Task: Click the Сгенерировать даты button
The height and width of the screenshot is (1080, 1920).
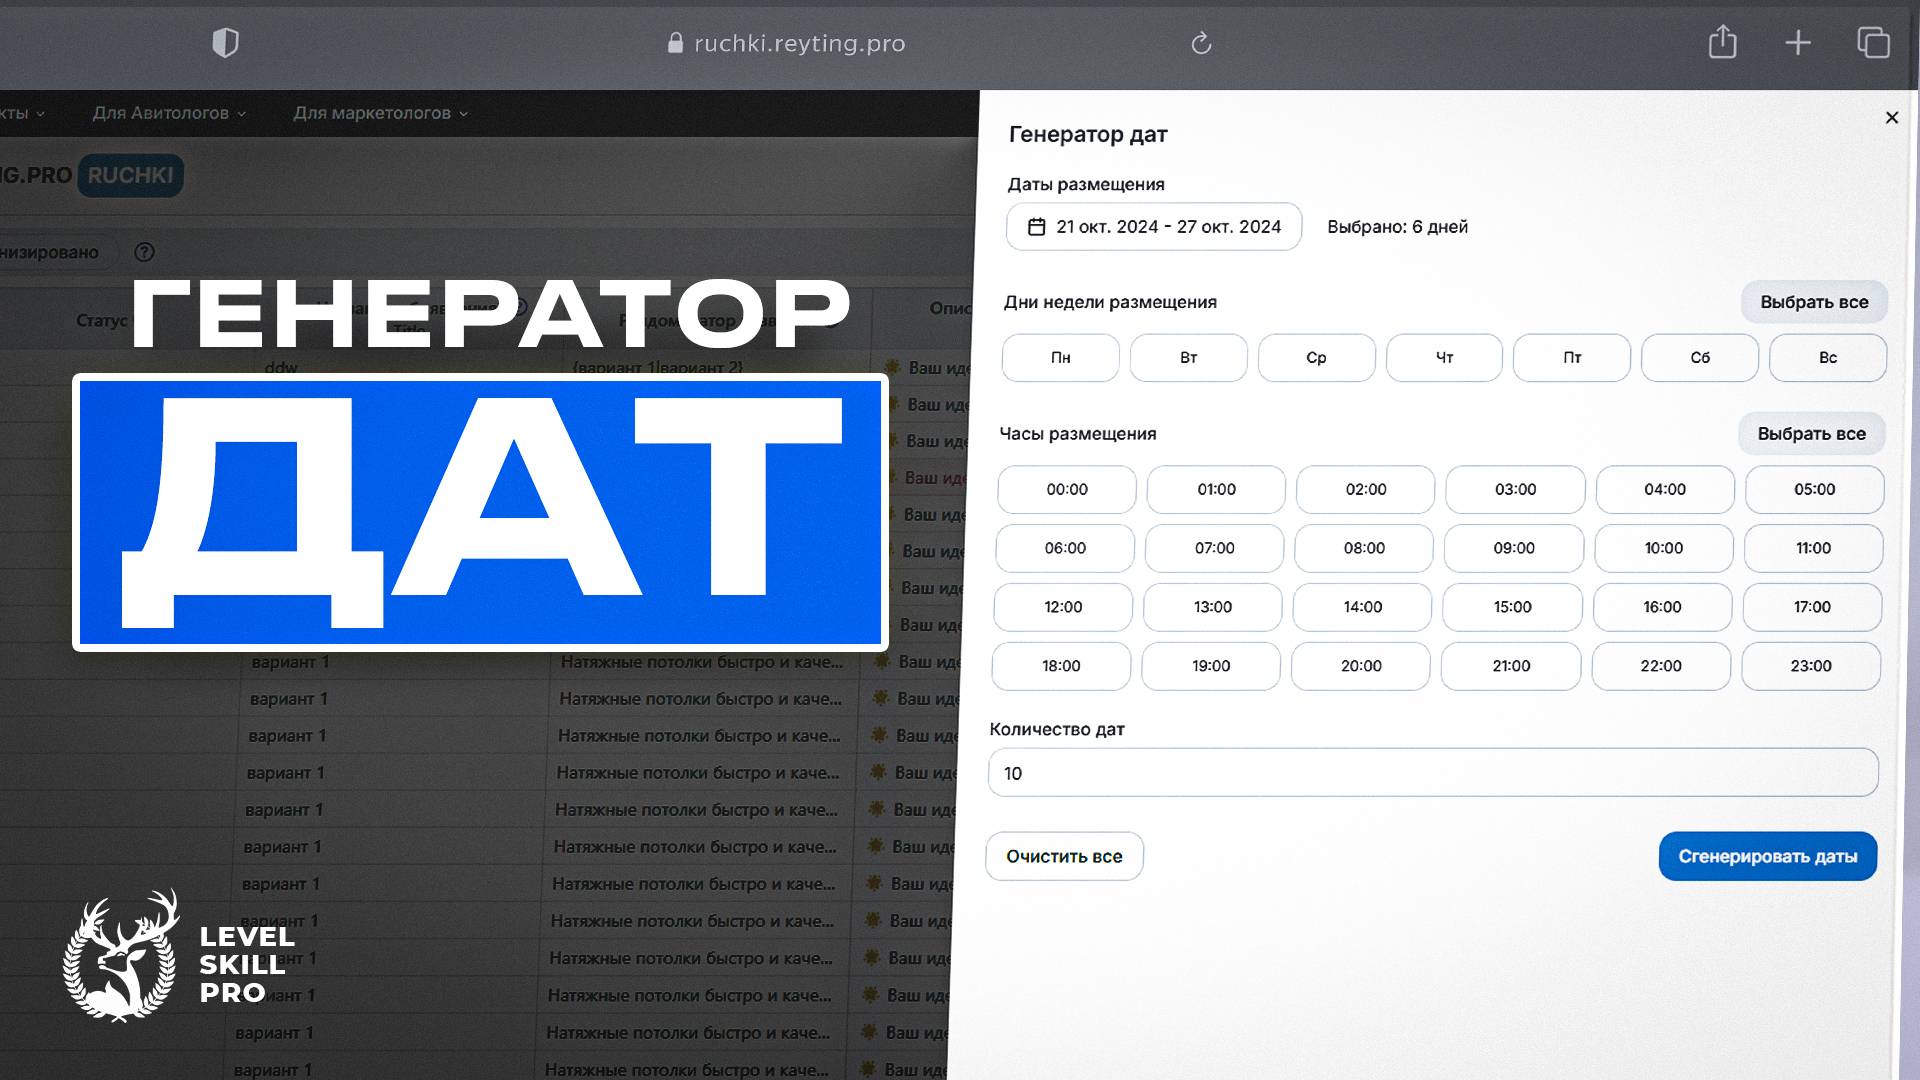Action: 1768,856
